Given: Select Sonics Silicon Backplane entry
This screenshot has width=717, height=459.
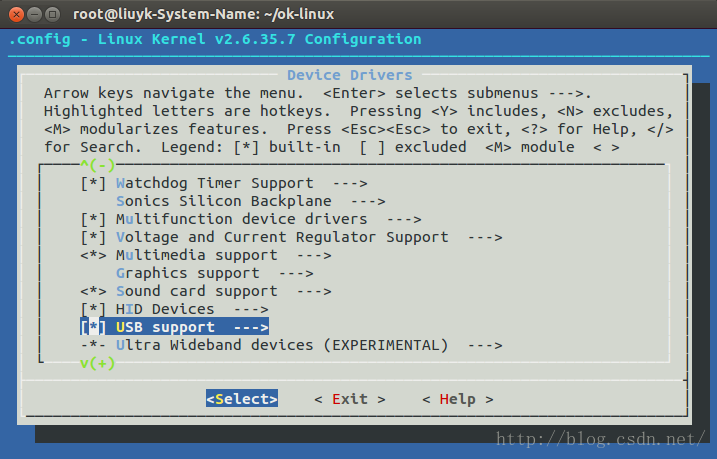Looking at the screenshot, I should click(x=224, y=201).
